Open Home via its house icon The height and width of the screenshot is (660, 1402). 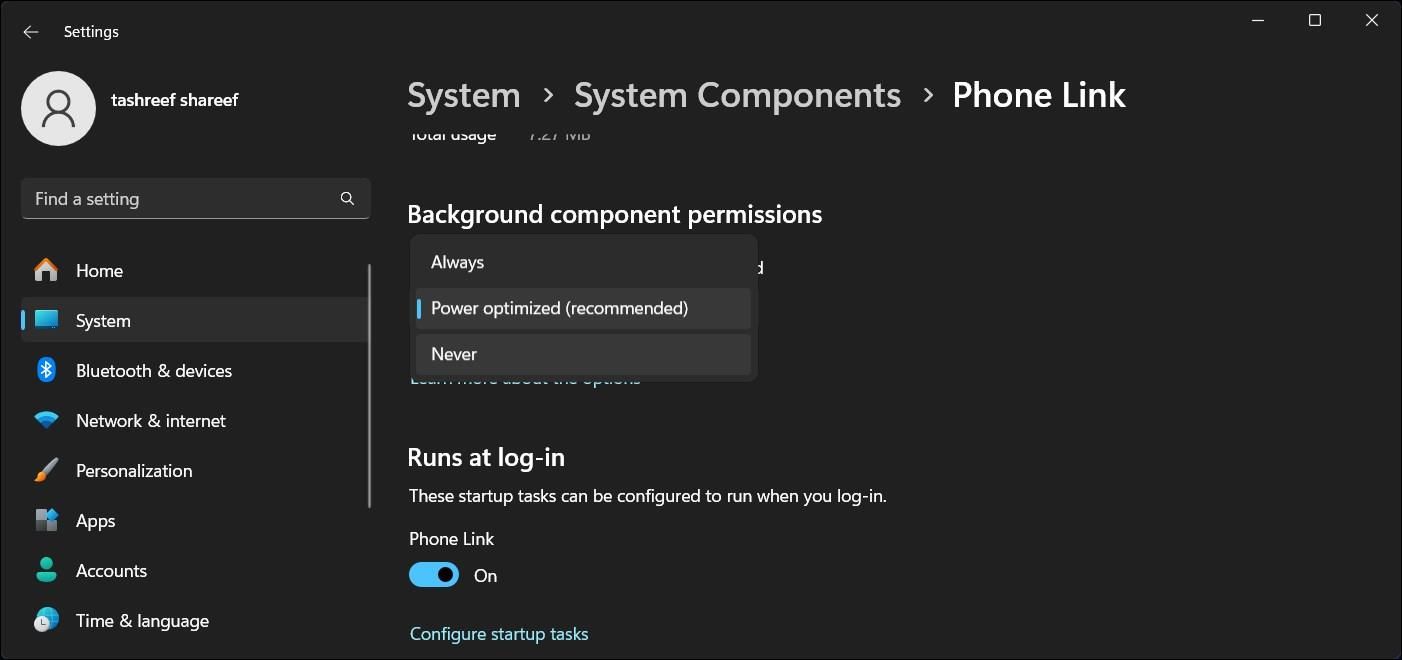46,271
